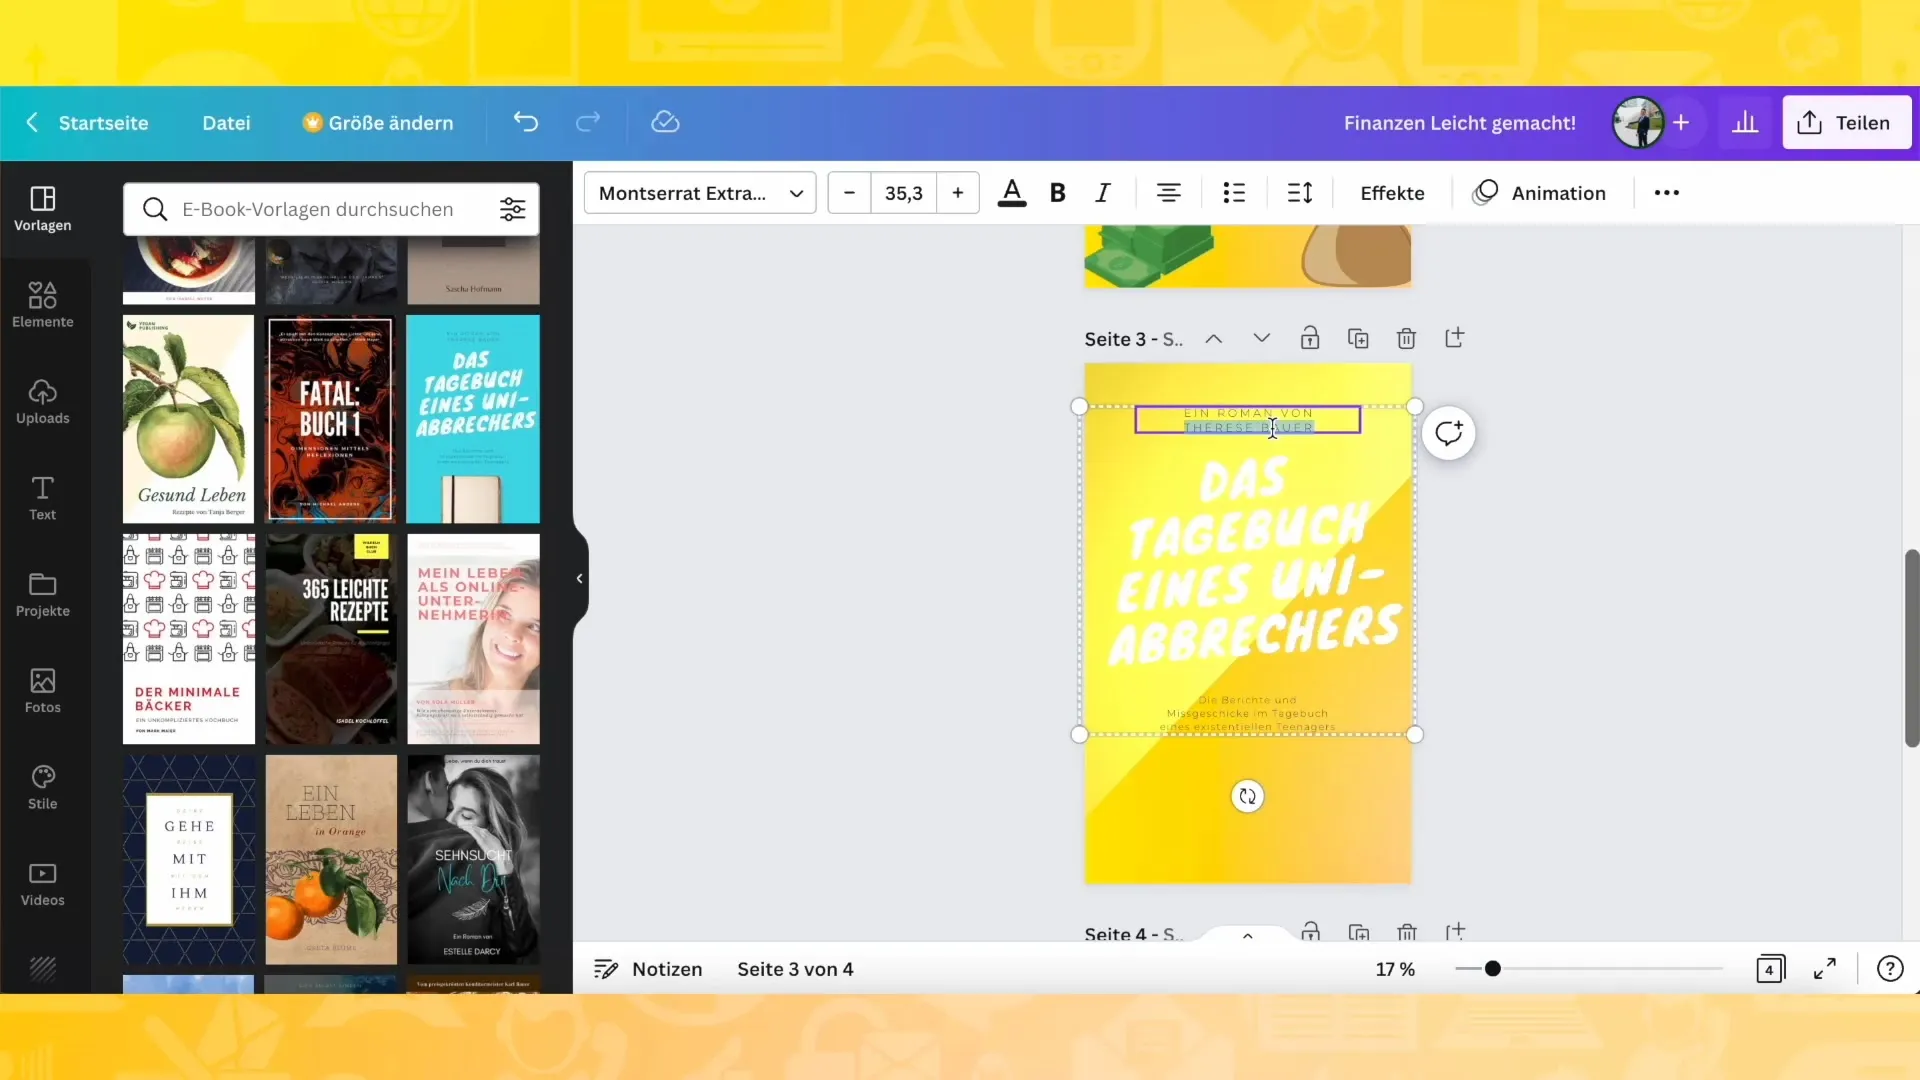Toggle page duplicate on Seite 3

click(1358, 339)
